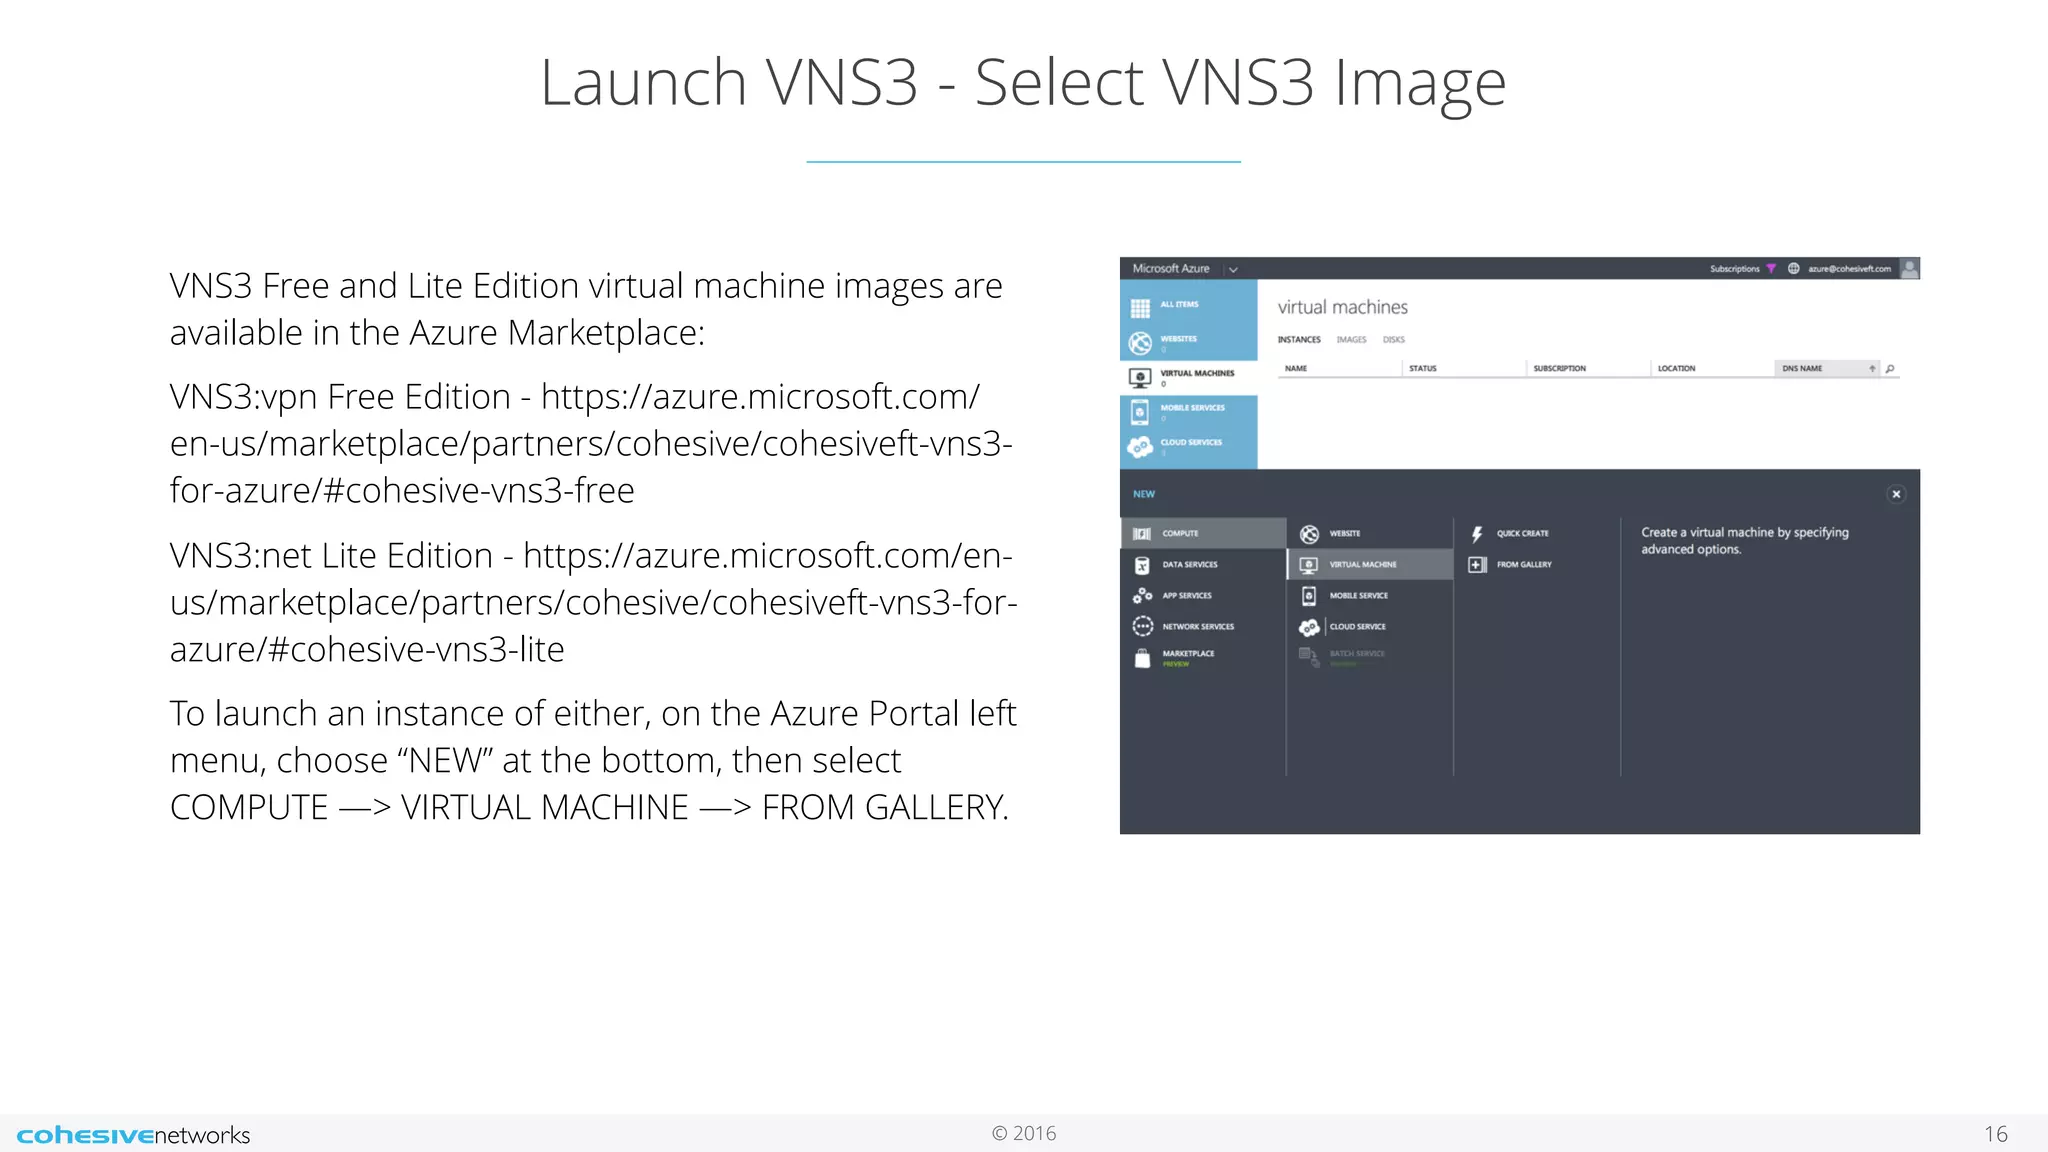Viewport: 2048px width, 1152px height.
Task: Sort by the Name column header
Action: pos(1296,369)
